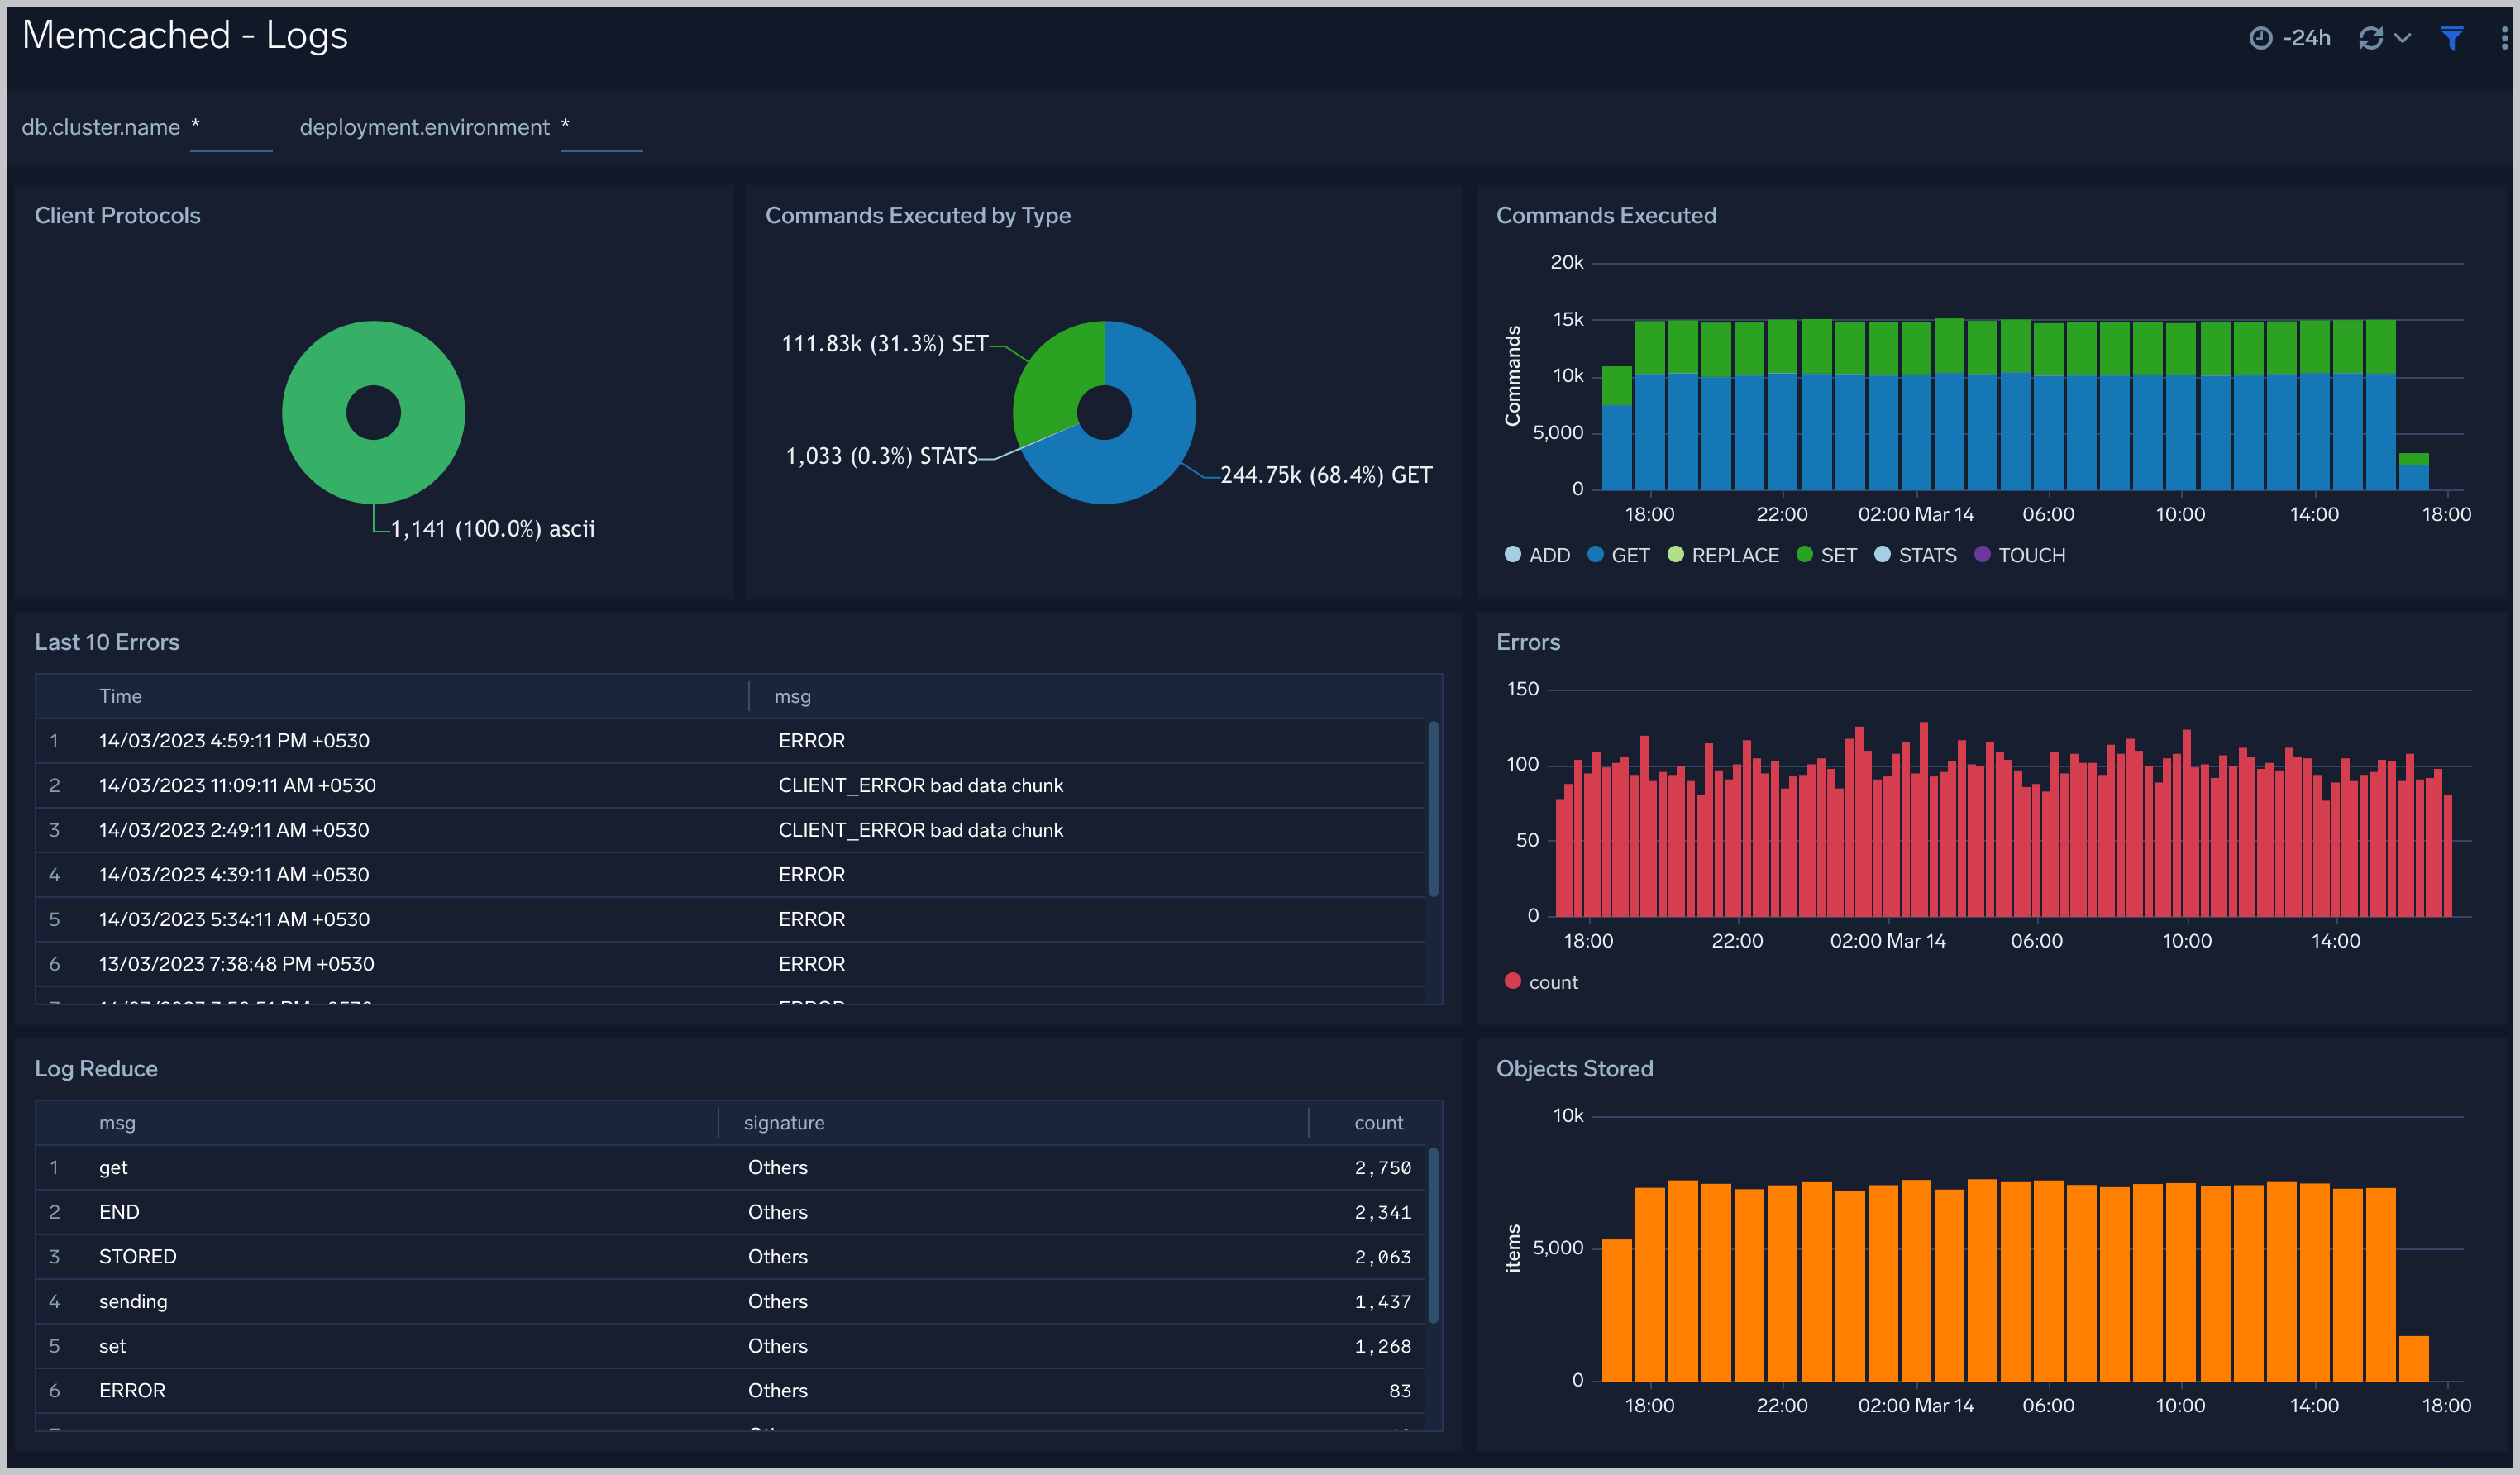This screenshot has width=2520, height=1475.
Task: Click the 'set' row in Log Reduce
Action: (731, 1346)
